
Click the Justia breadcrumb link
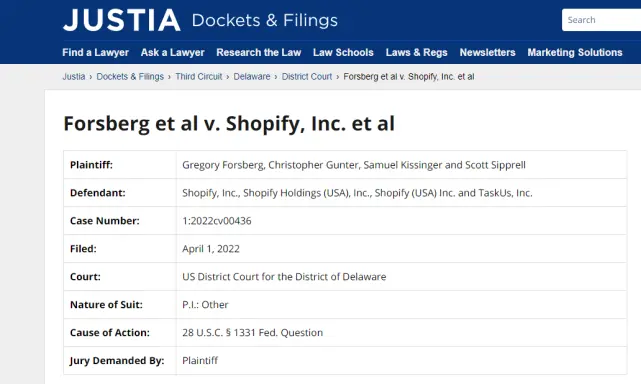74,76
